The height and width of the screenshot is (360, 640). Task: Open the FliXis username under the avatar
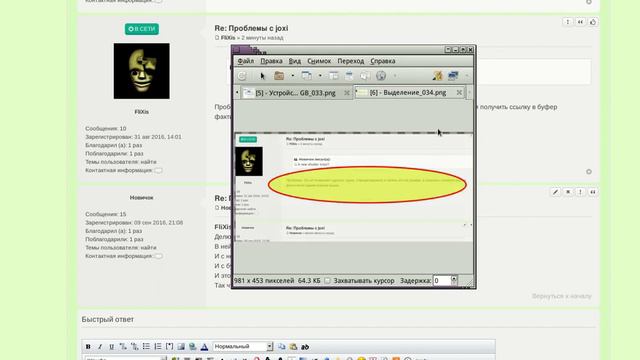(x=142, y=112)
